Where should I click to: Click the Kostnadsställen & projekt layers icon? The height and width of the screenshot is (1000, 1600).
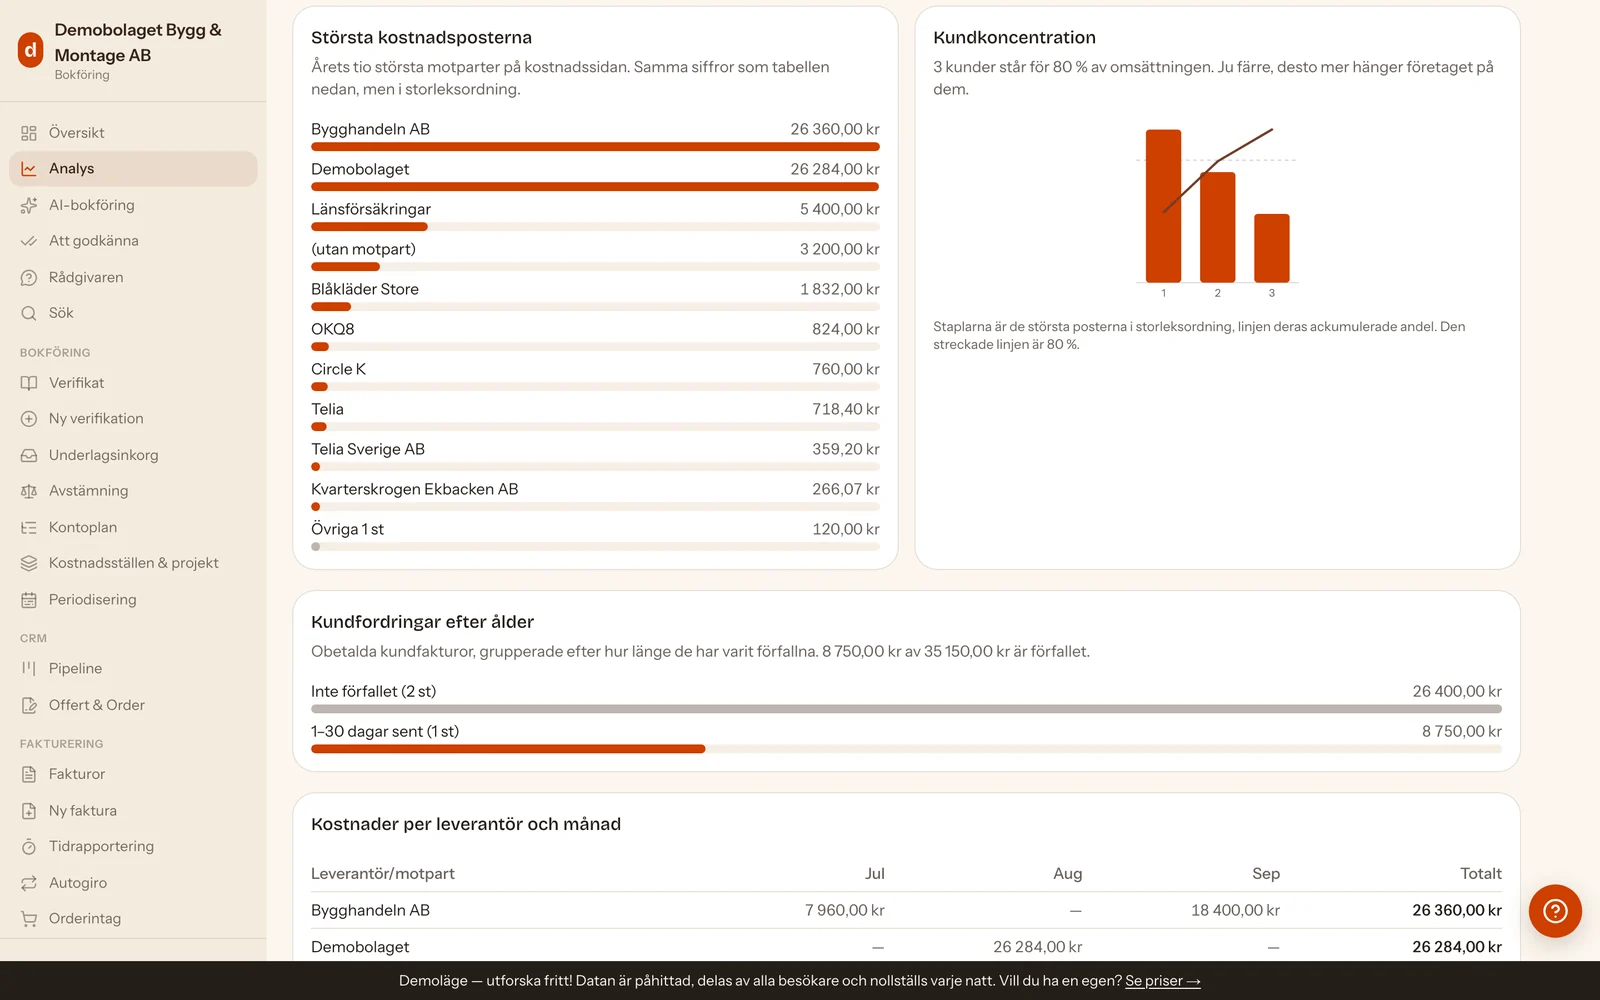(29, 563)
